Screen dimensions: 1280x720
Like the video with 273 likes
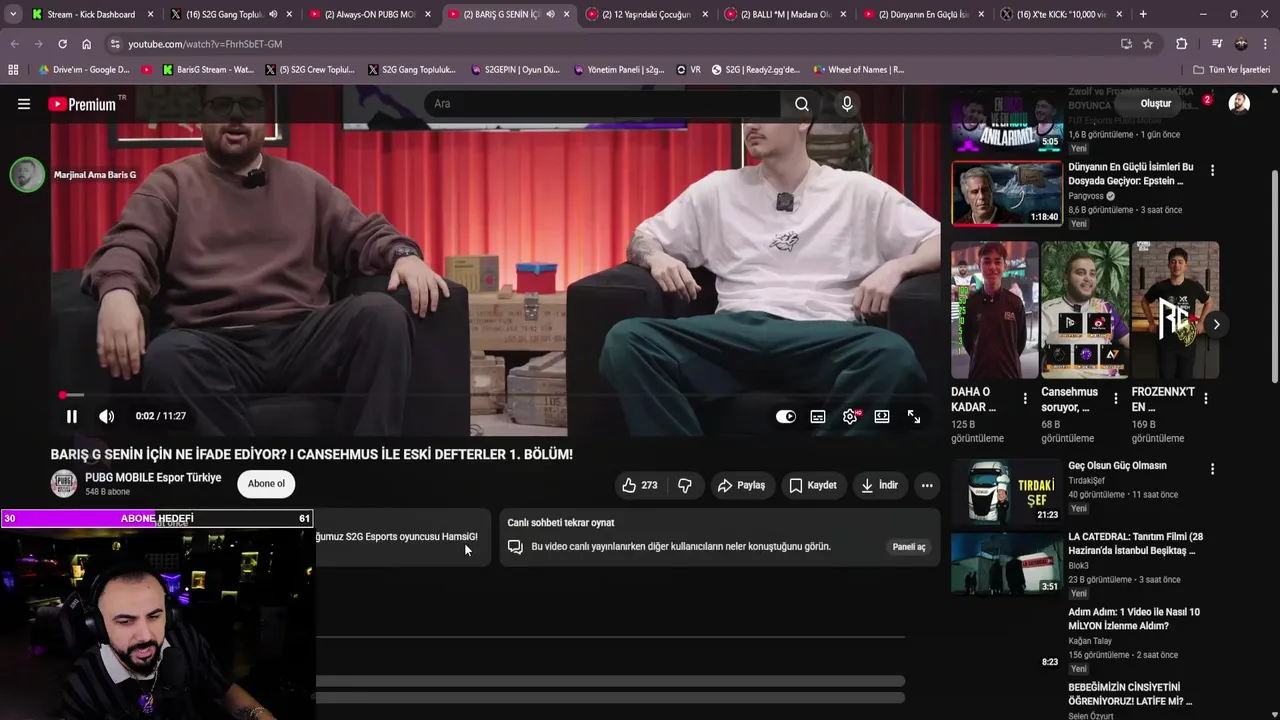click(x=639, y=485)
